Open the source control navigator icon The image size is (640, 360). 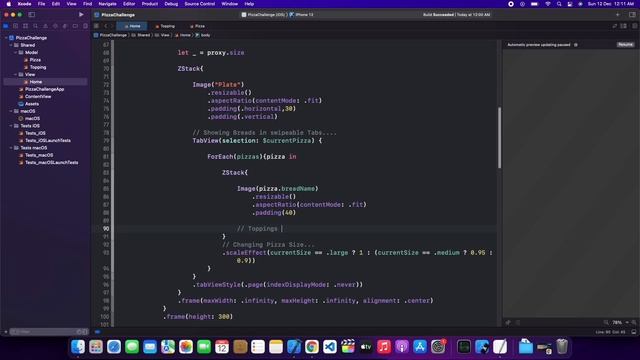click(16, 26)
